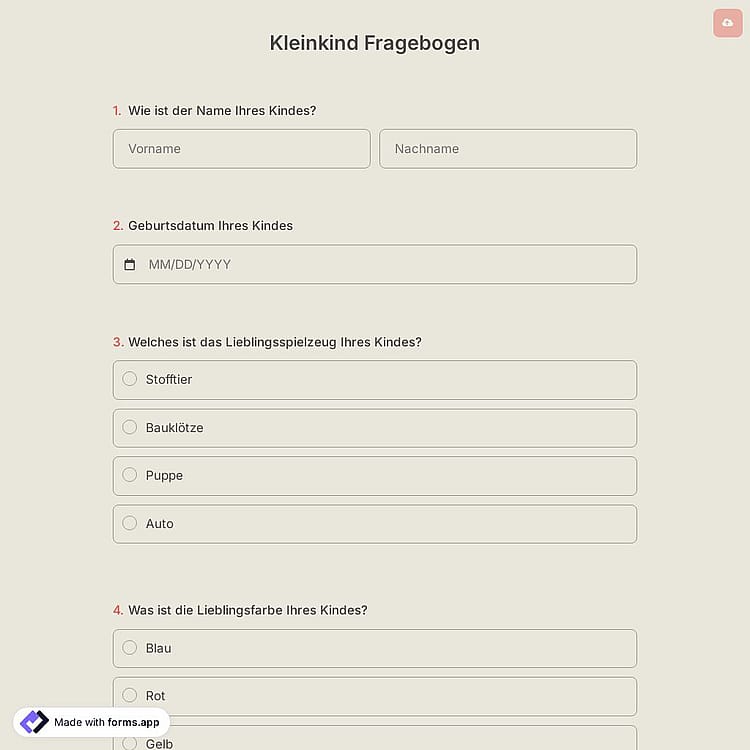This screenshot has height=750, width=750.
Task: Click the Stofftier option row box
Action: [x=375, y=380]
